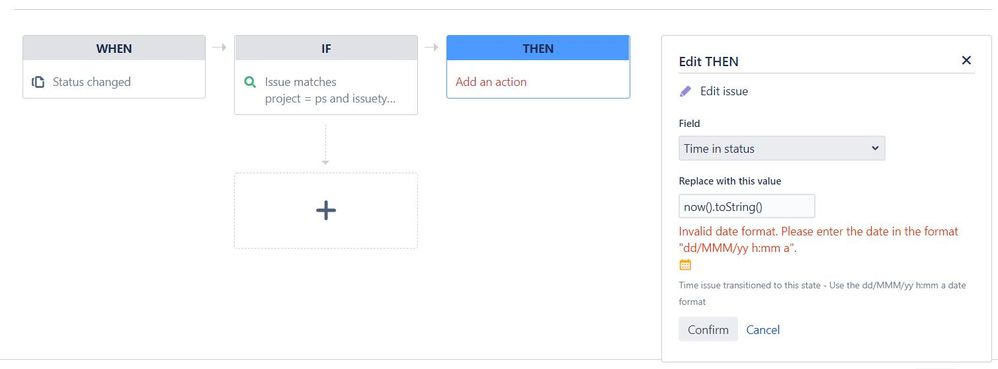Click the arrow between WHEN and IF
998x369 pixels.
[220, 48]
